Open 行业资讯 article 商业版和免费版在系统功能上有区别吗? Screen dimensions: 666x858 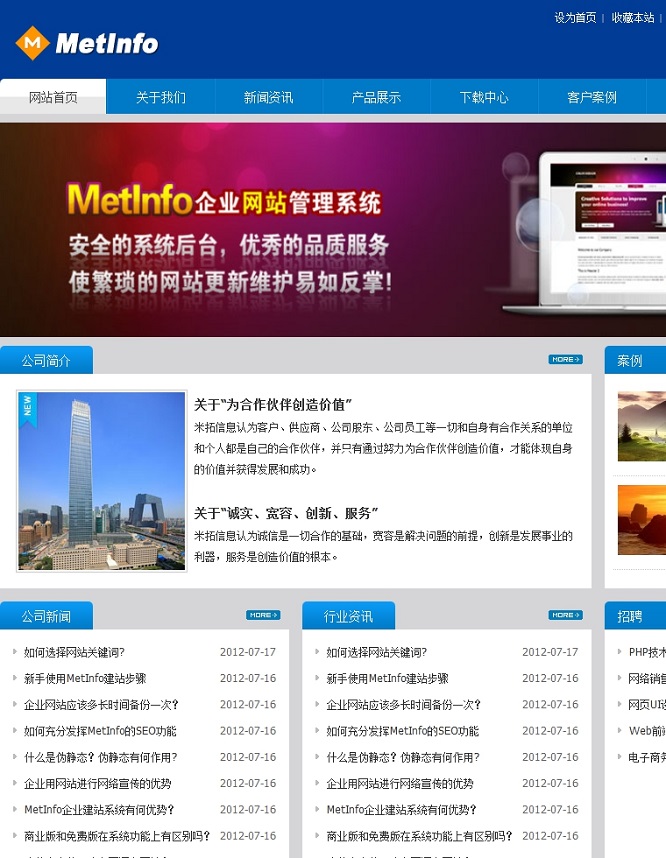(420, 836)
